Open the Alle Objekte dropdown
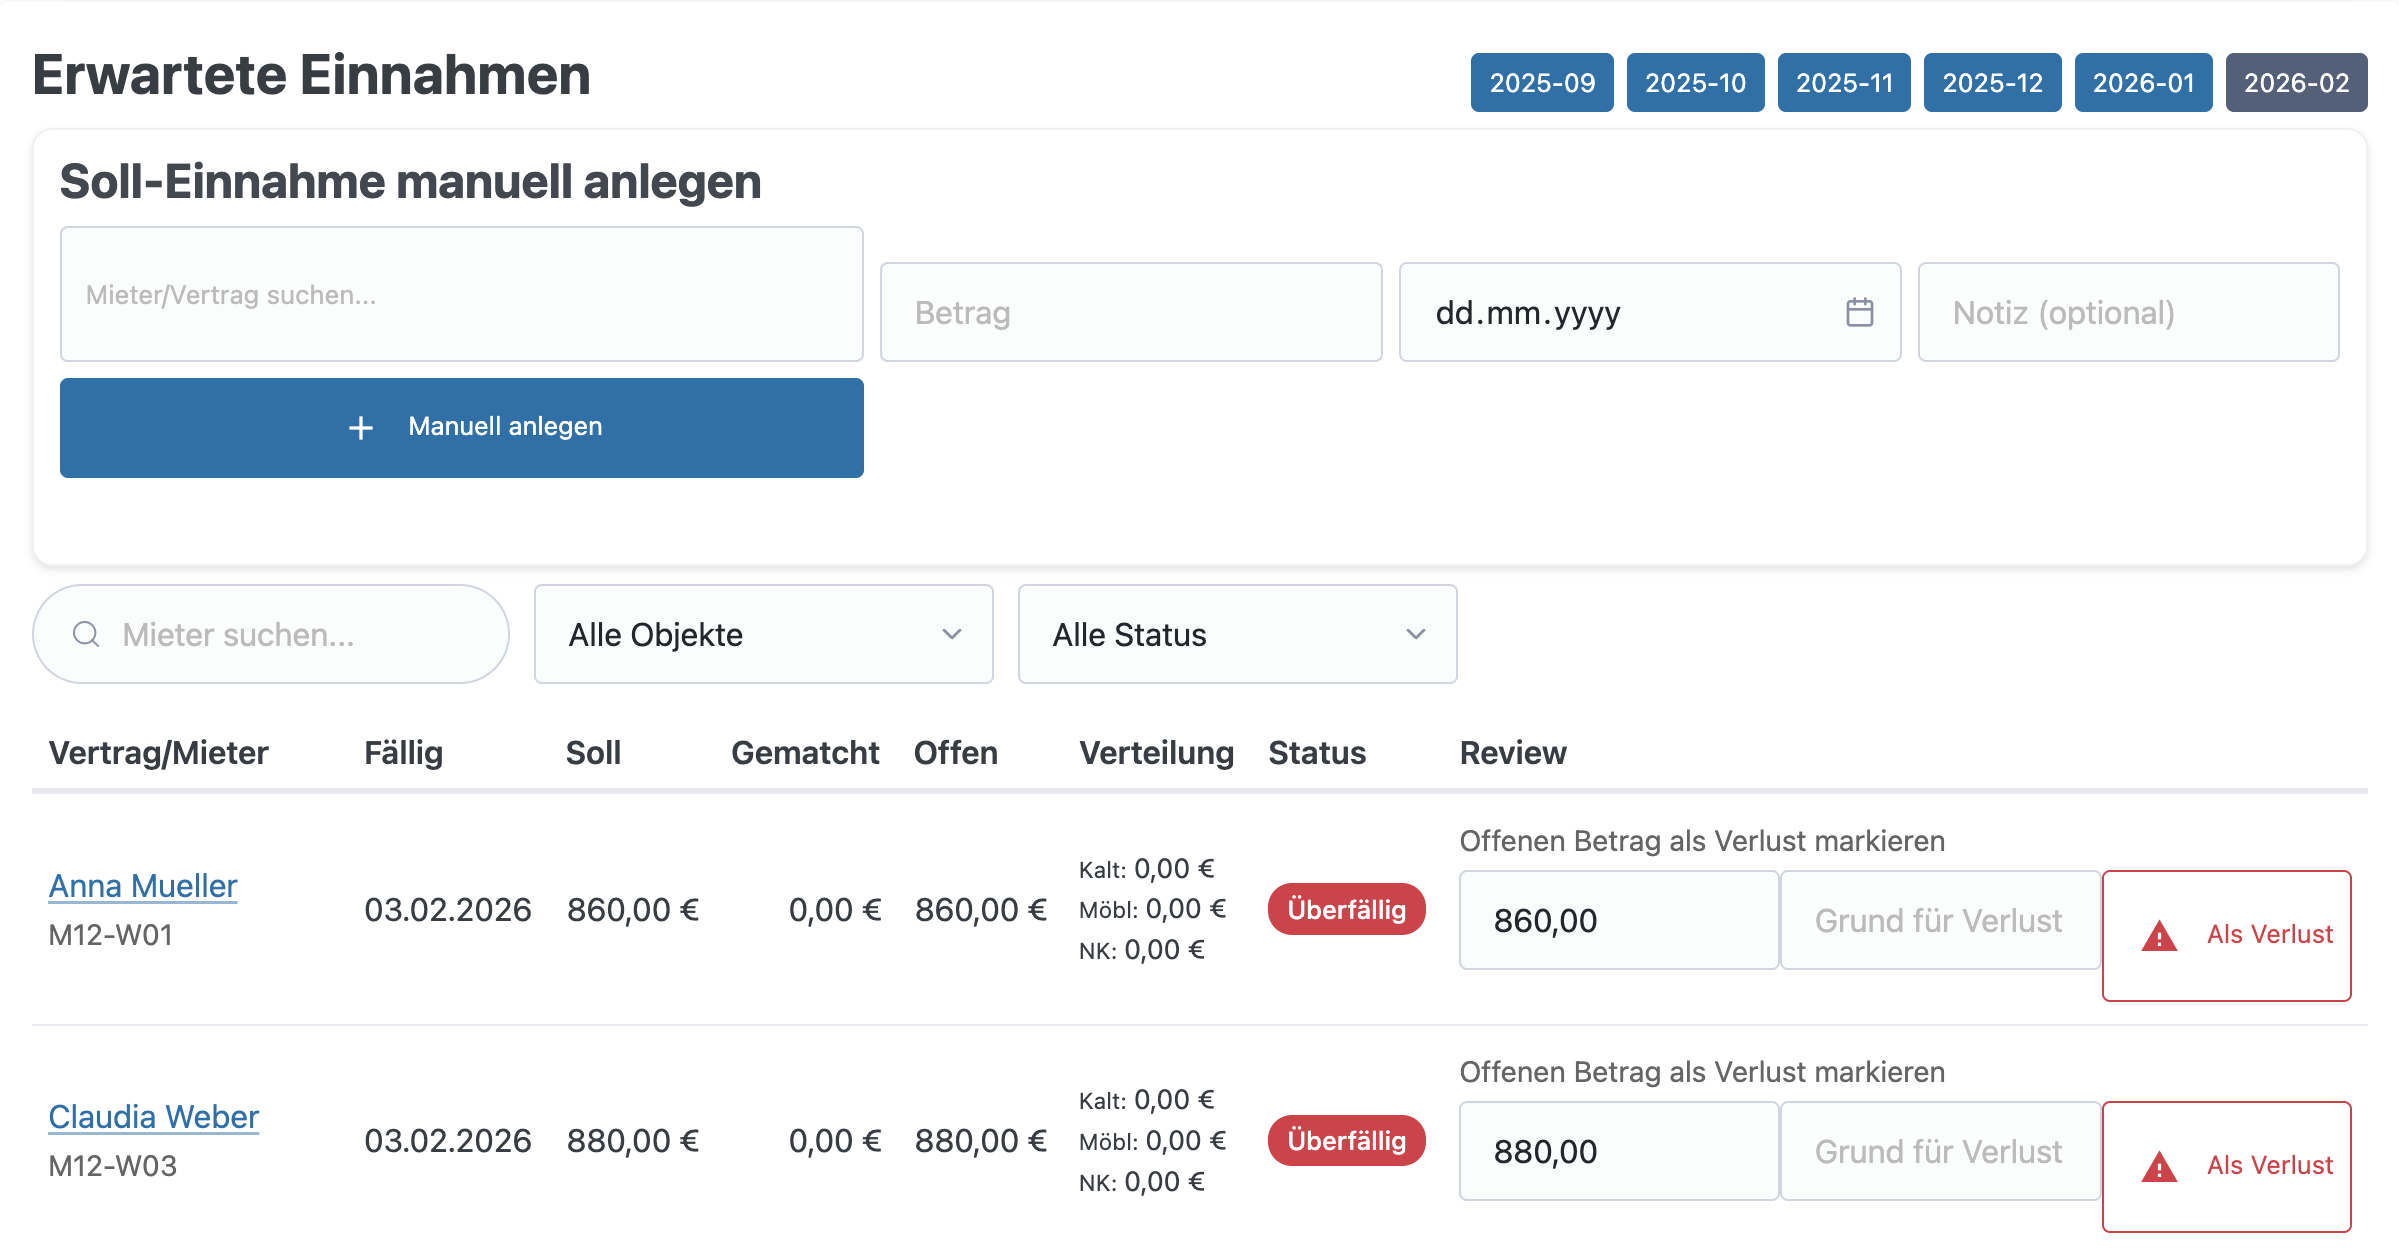 pos(763,634)
